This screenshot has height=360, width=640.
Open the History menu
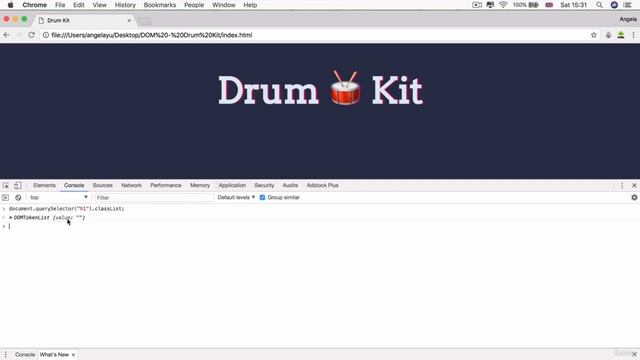pos(125,5)
